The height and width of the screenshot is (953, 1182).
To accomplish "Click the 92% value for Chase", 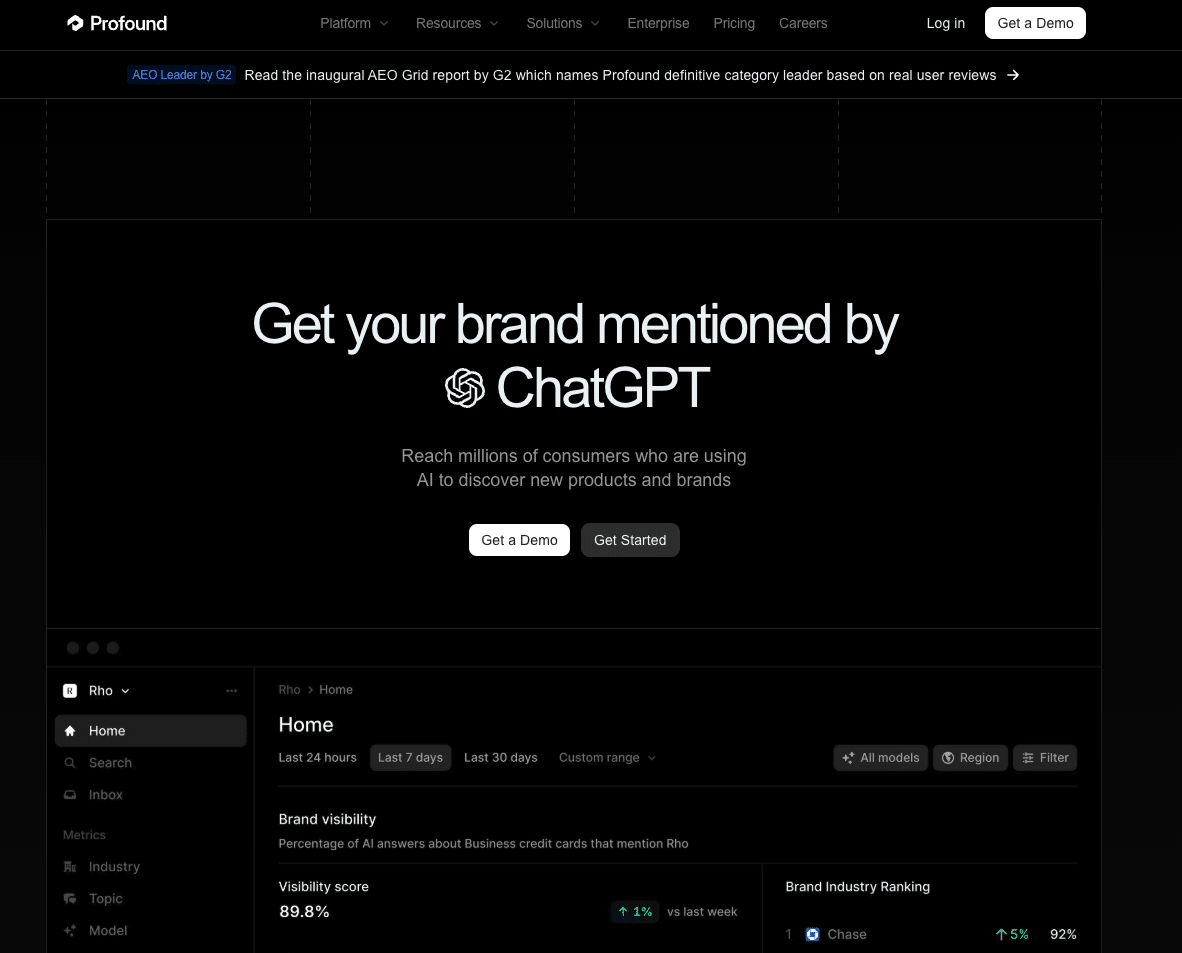I will point(1063,934).
